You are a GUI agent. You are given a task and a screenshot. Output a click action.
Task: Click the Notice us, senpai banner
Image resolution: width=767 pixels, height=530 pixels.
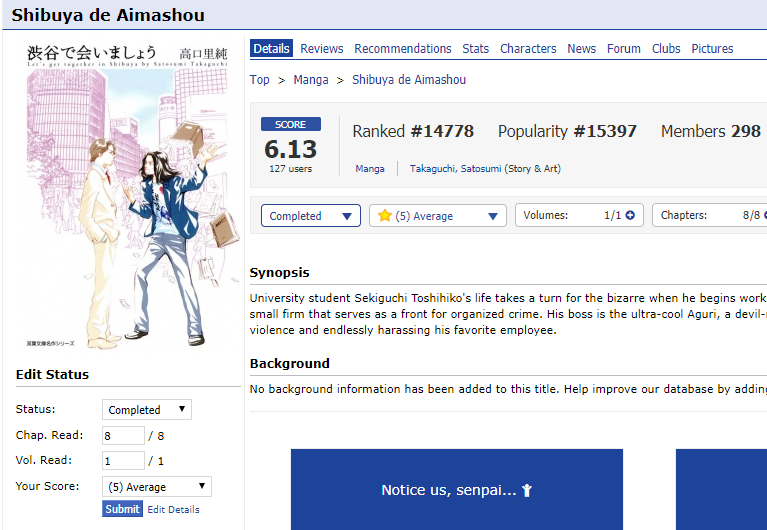[x=457, y=489]
